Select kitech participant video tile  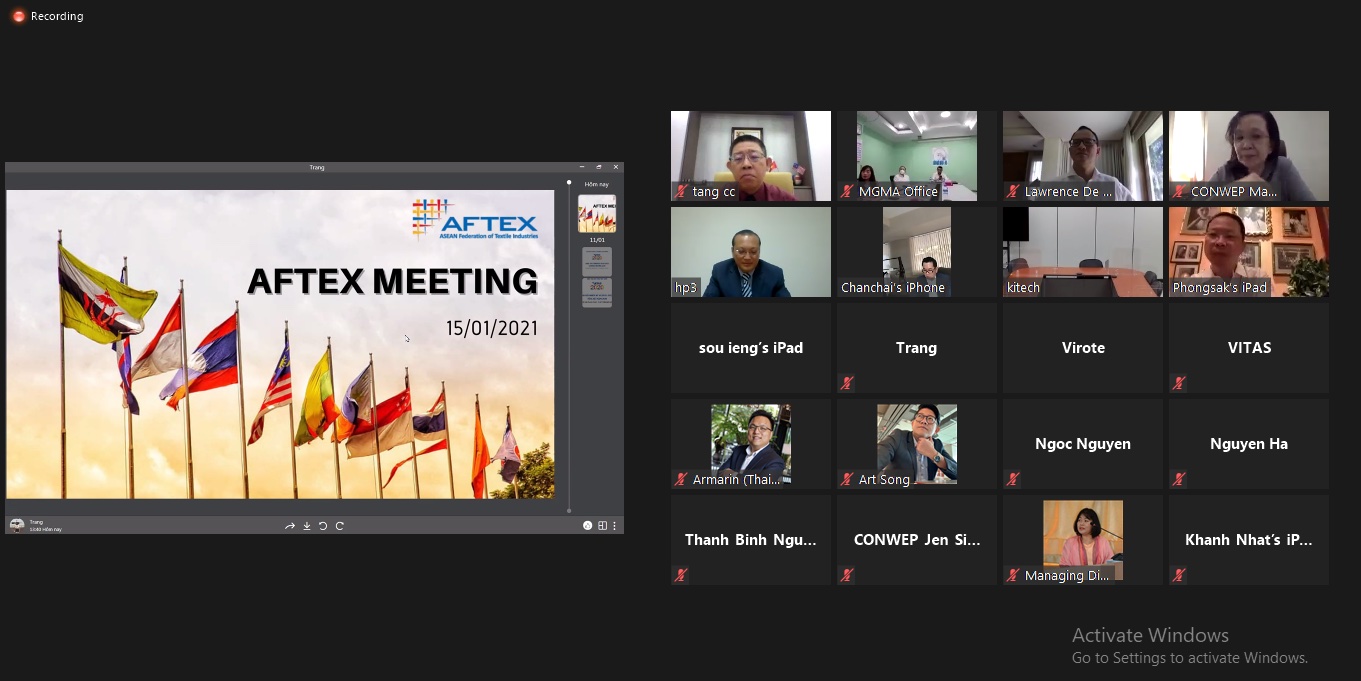[1083, 252]
